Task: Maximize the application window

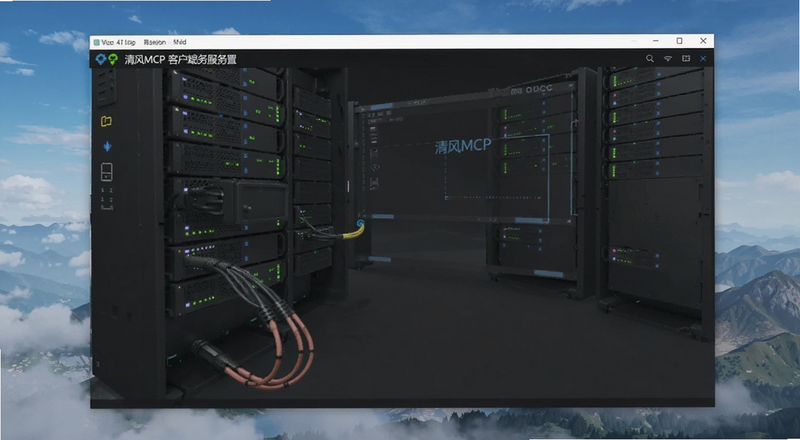Action: pos(680,41)
